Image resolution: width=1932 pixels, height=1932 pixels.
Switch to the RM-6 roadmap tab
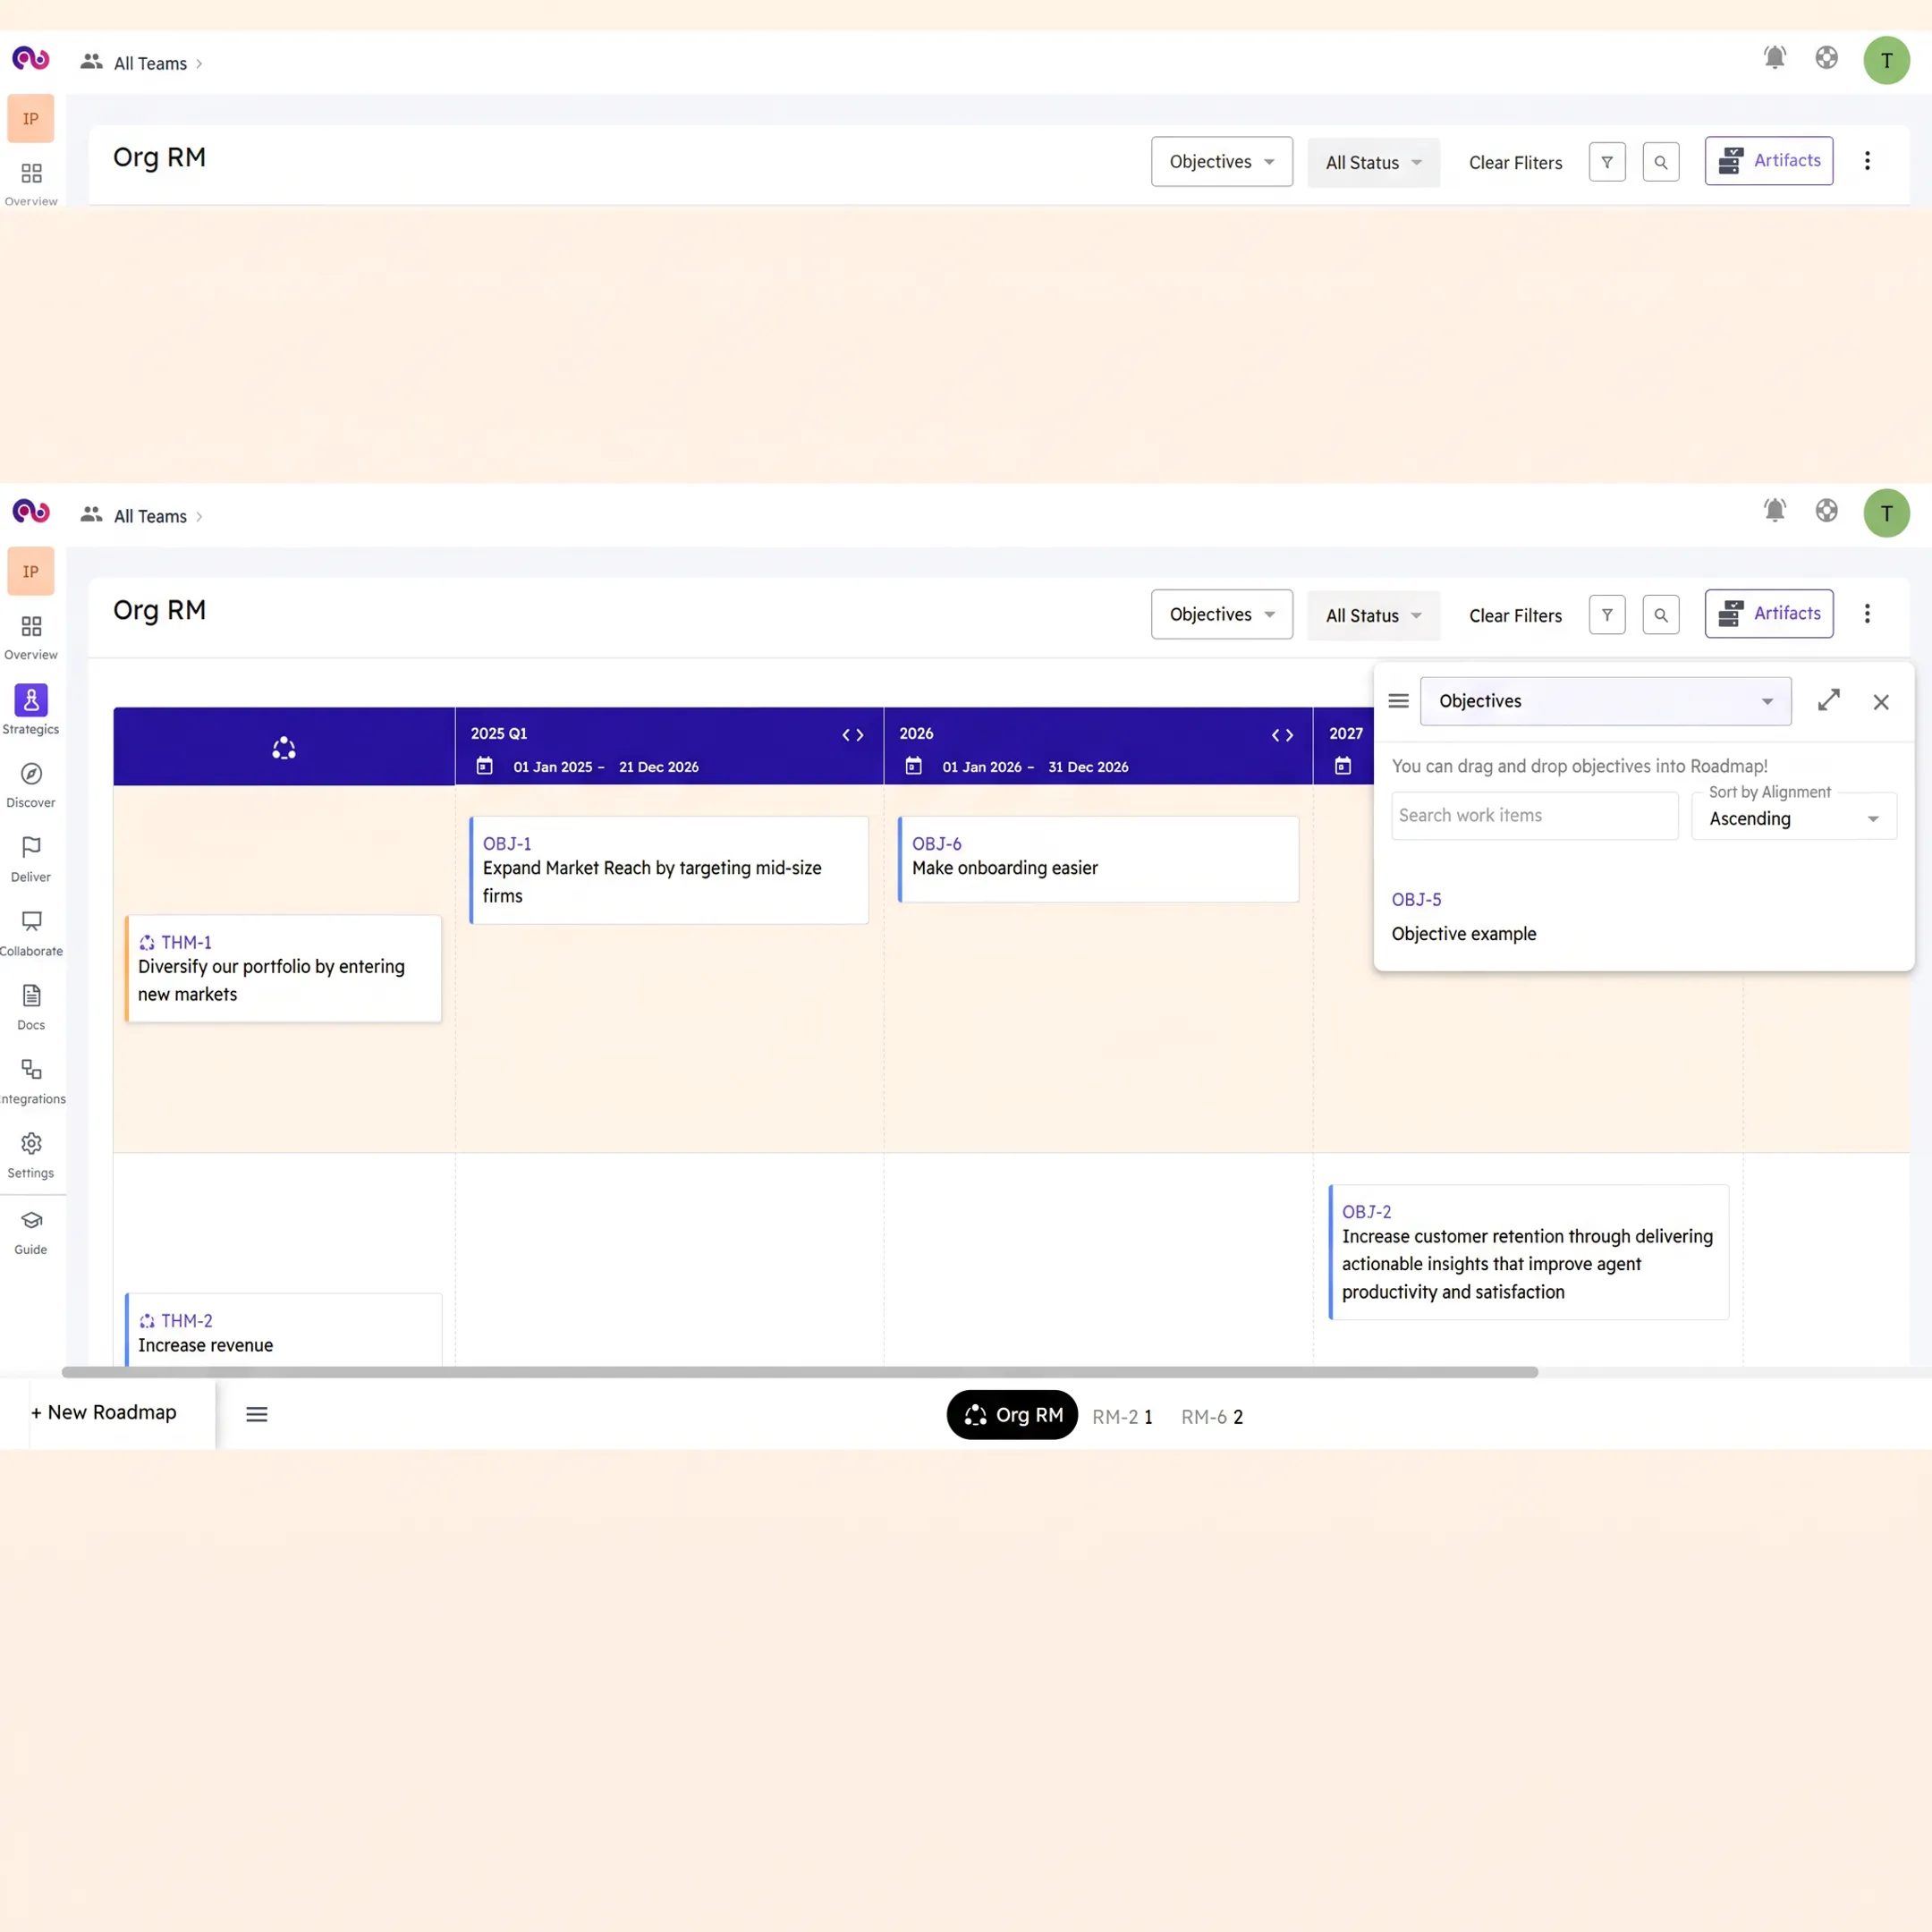[1212, 1417]
